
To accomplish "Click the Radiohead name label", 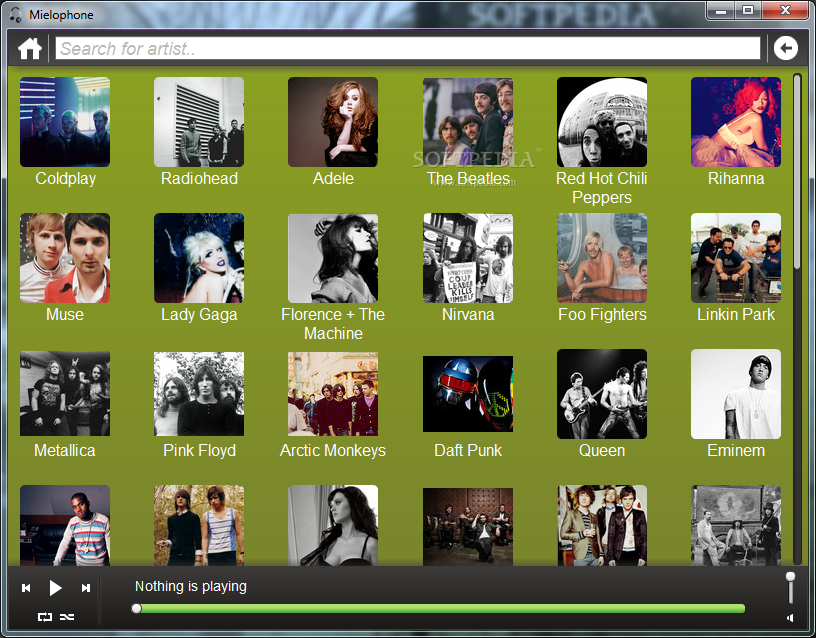I will (x=199, y=178).
